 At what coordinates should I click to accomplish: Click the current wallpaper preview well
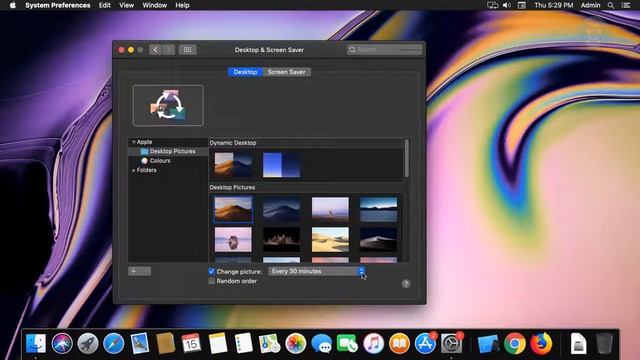point(168,105)
